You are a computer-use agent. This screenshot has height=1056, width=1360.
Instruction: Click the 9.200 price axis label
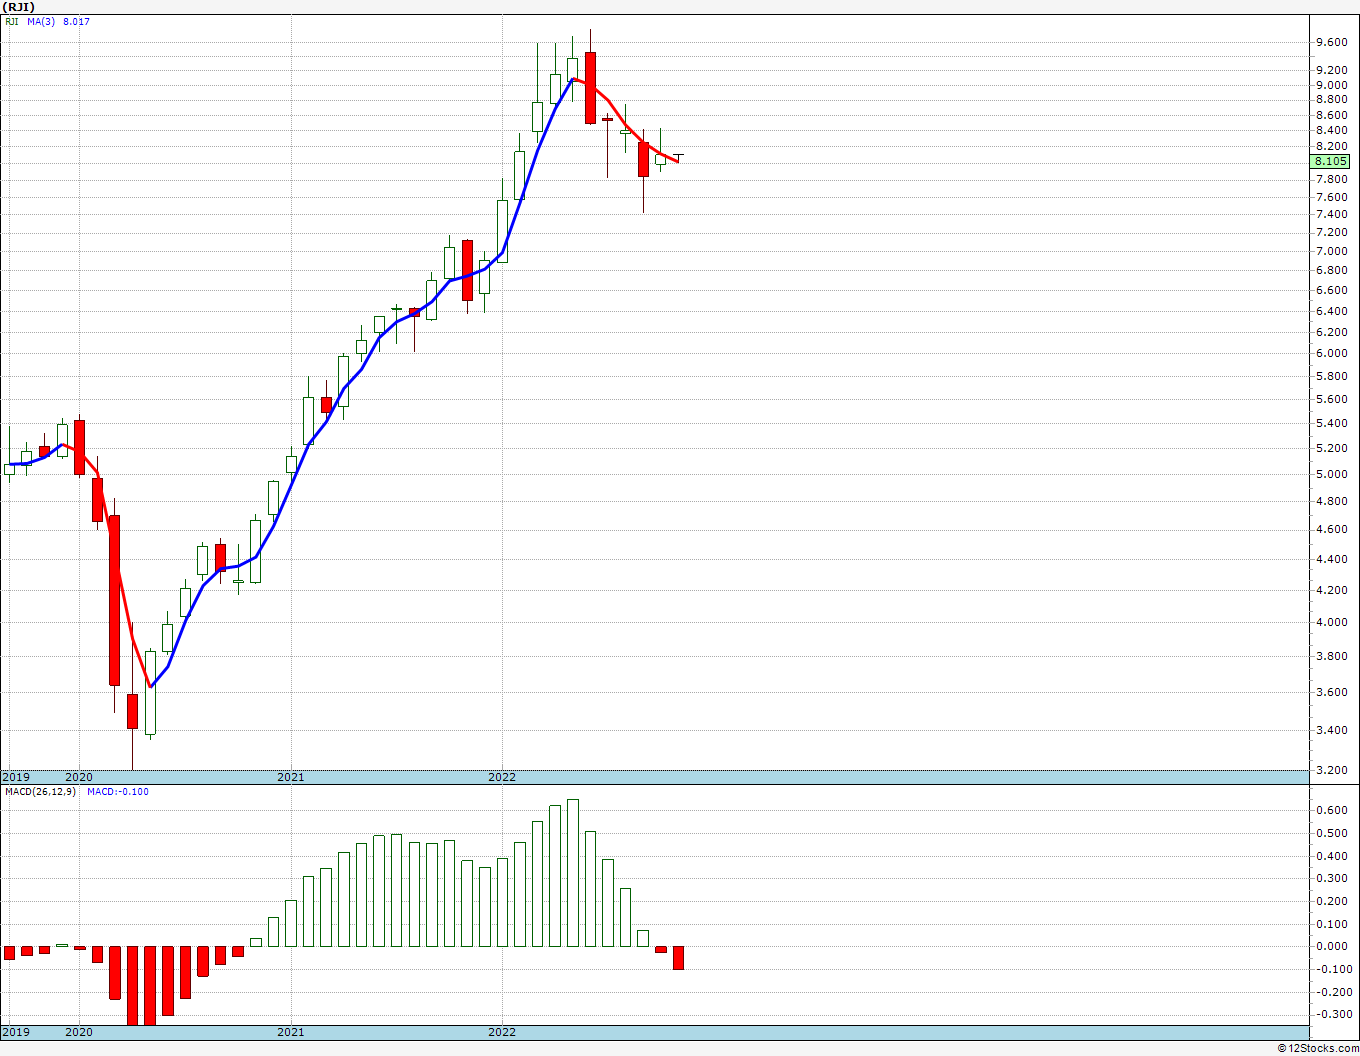click(x=1331, y=70)
